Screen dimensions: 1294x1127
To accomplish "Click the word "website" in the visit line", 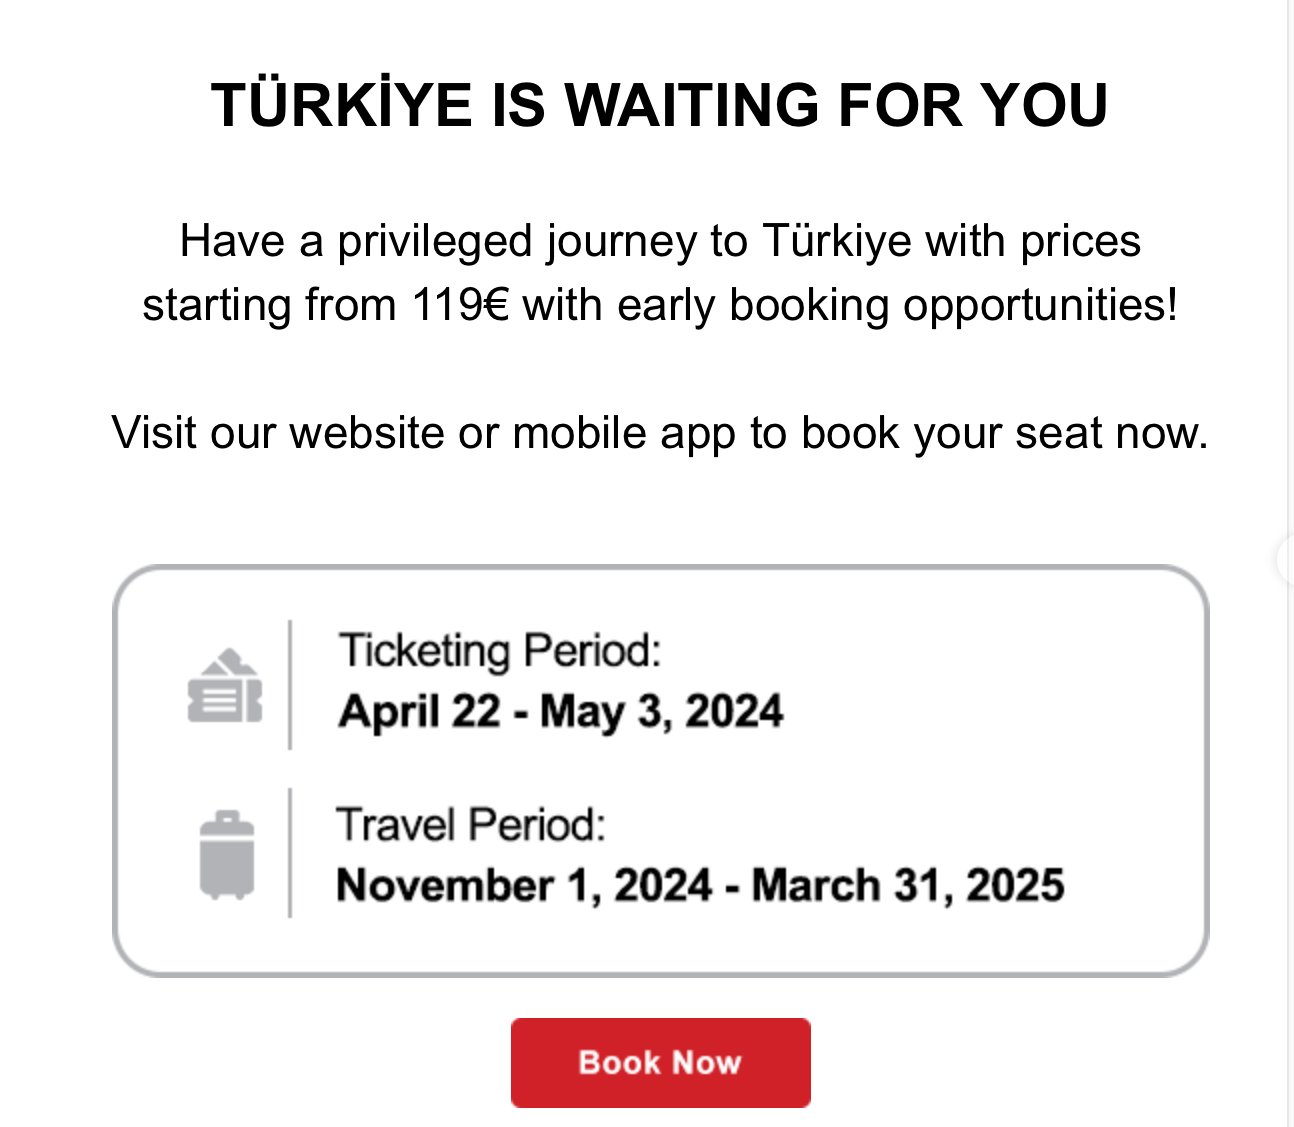I will pos(366,433).
